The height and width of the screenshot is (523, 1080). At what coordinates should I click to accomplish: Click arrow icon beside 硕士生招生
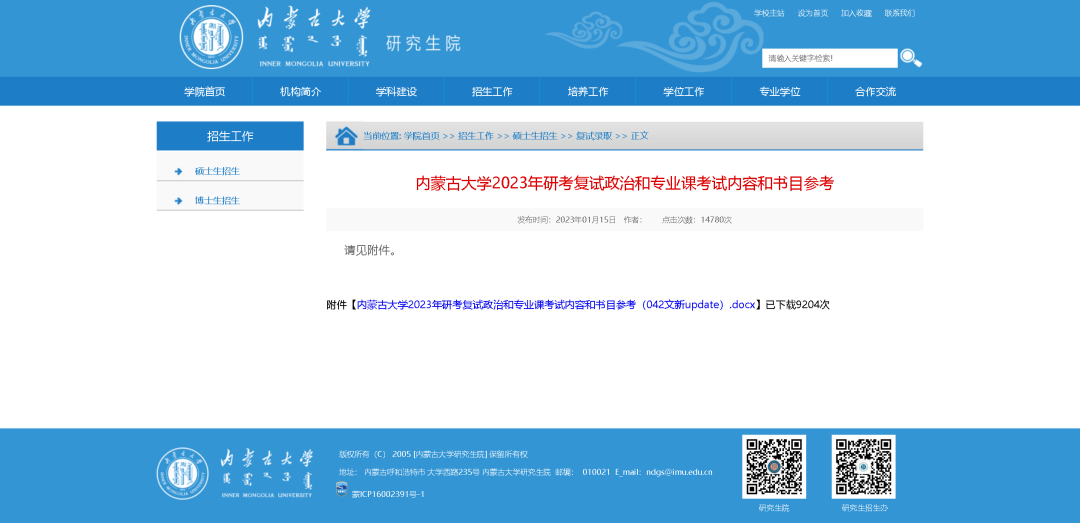tap(178, 171)
